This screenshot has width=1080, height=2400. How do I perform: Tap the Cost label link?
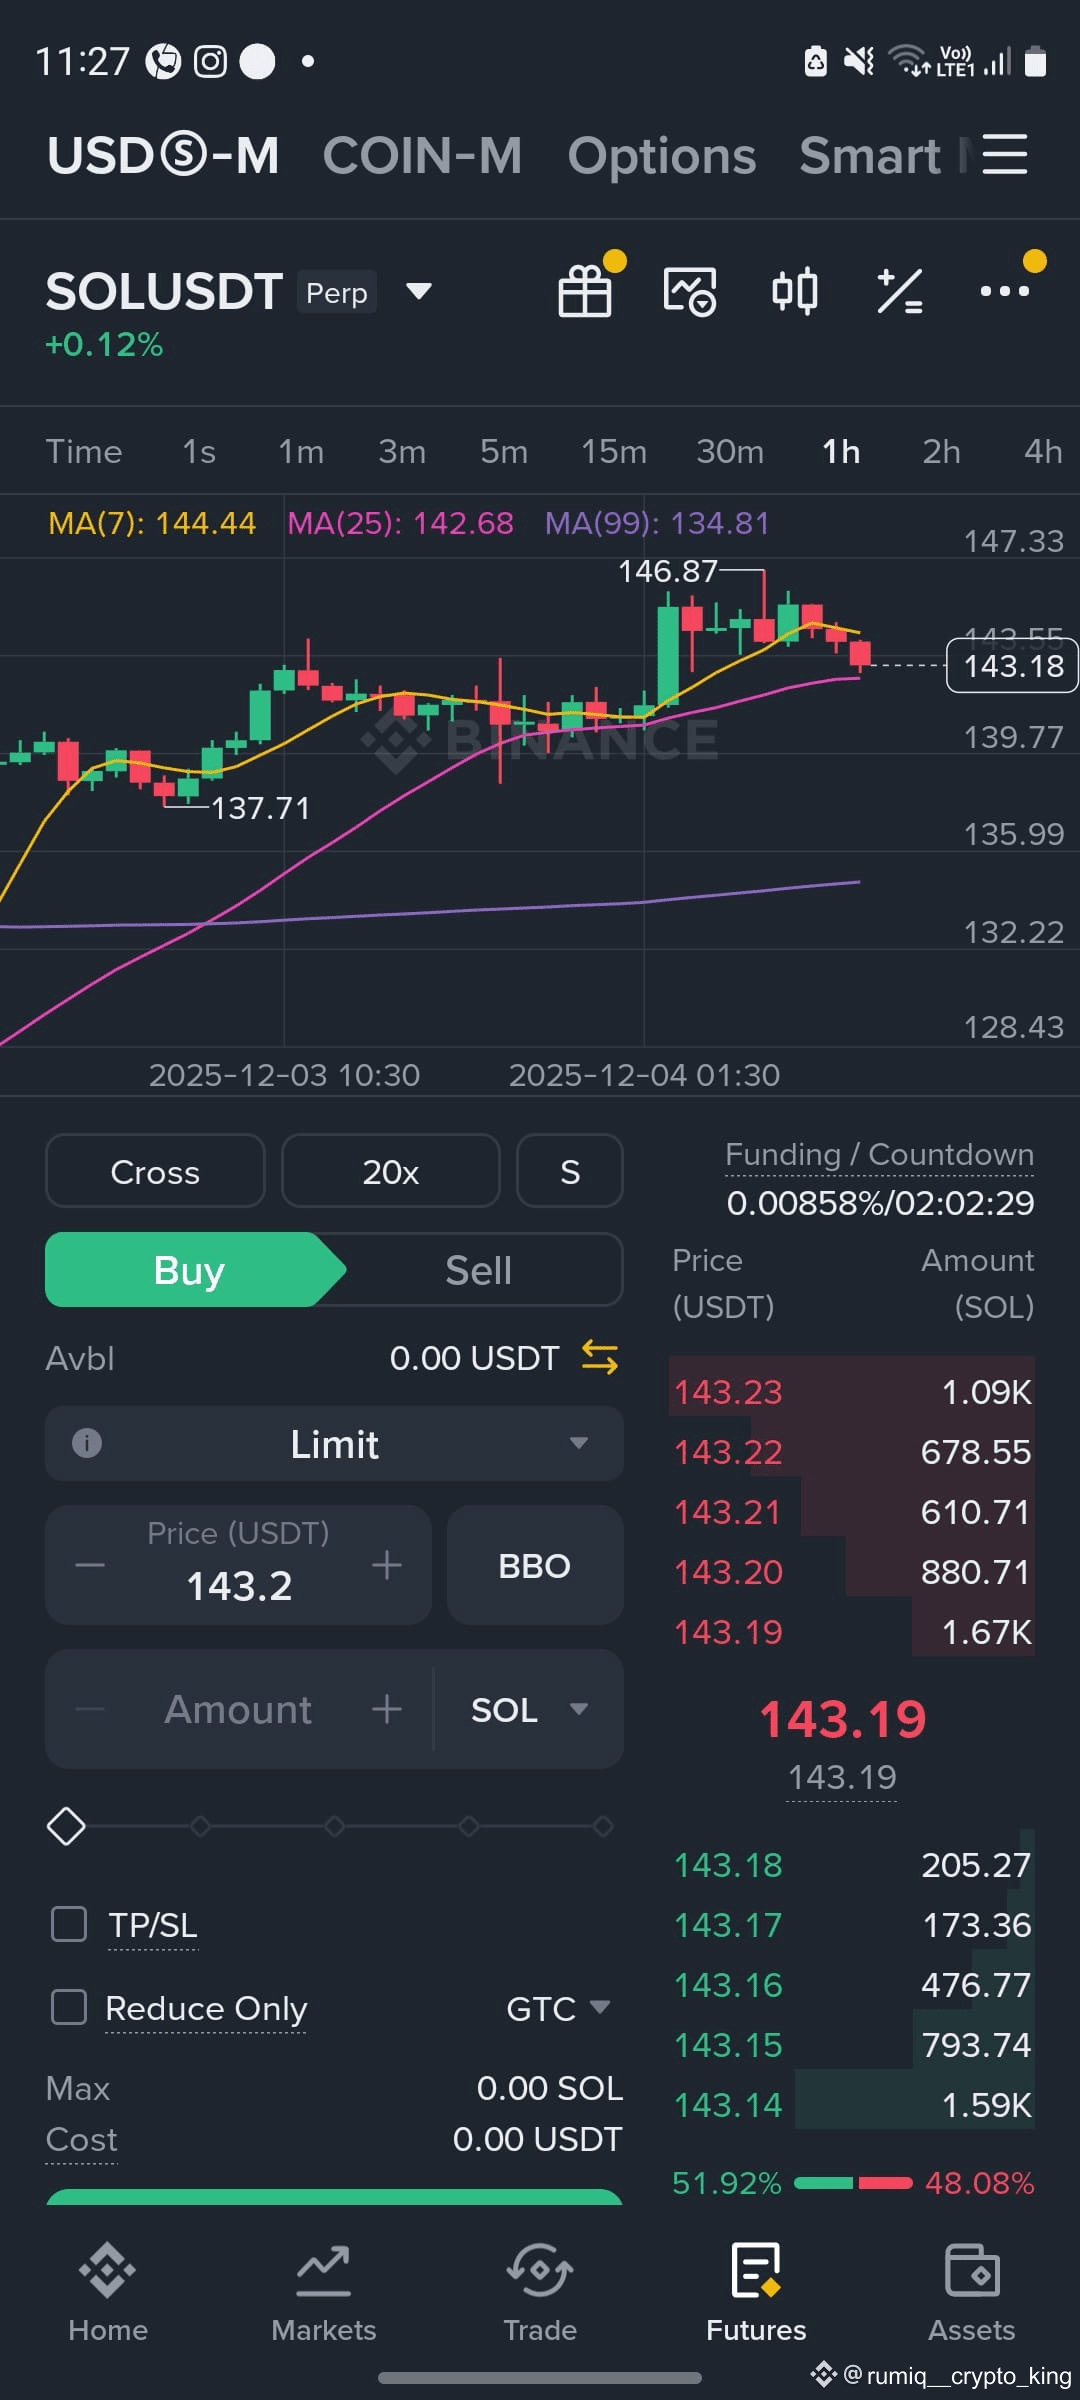coord(81,2139)
